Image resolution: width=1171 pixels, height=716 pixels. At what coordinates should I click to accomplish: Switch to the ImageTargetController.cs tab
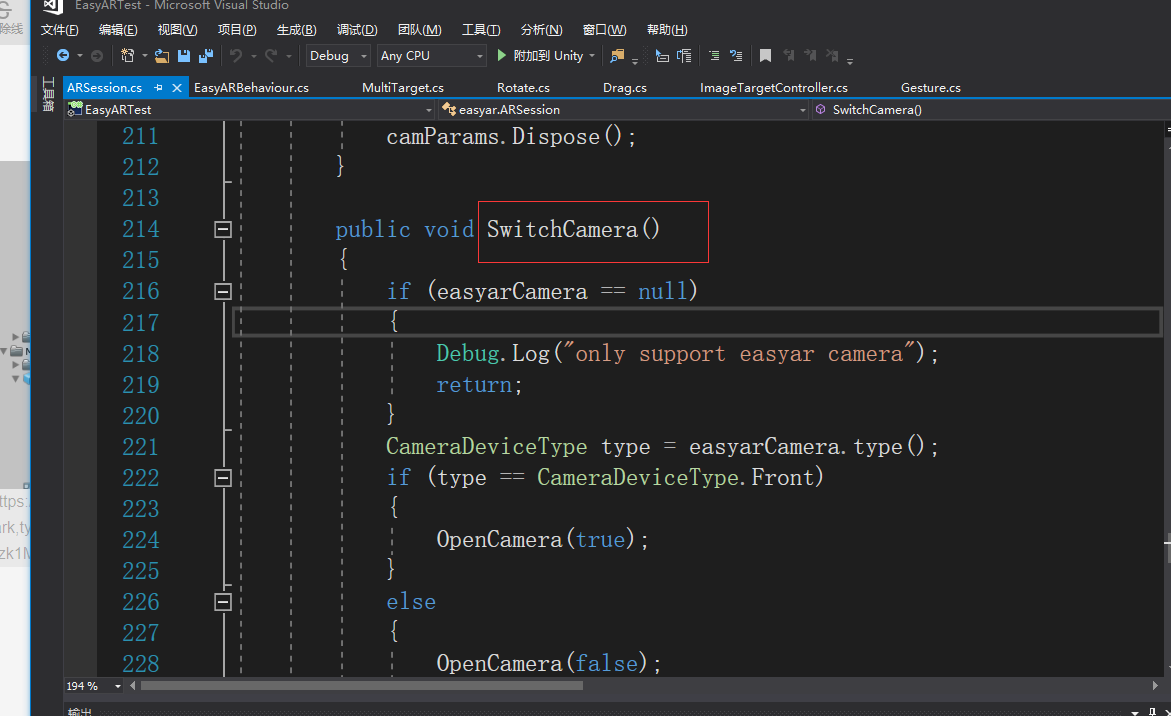tap(774, 87)
